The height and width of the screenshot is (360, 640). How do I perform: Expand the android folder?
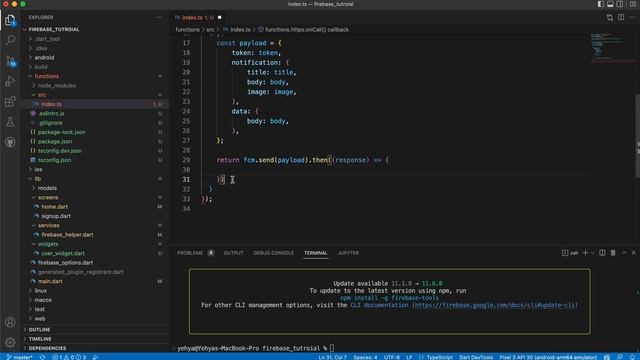[x=44, y=58]
